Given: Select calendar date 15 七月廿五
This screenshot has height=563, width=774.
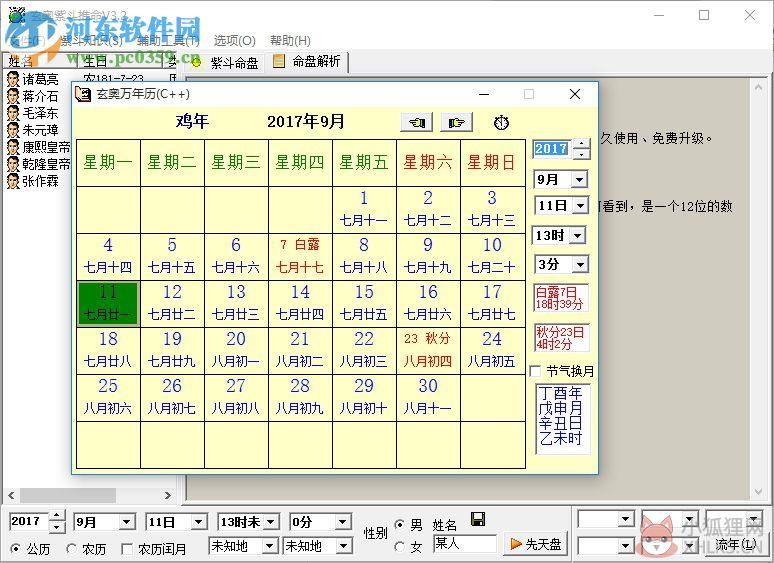Looking at the screenshot, I should point(364,303).
